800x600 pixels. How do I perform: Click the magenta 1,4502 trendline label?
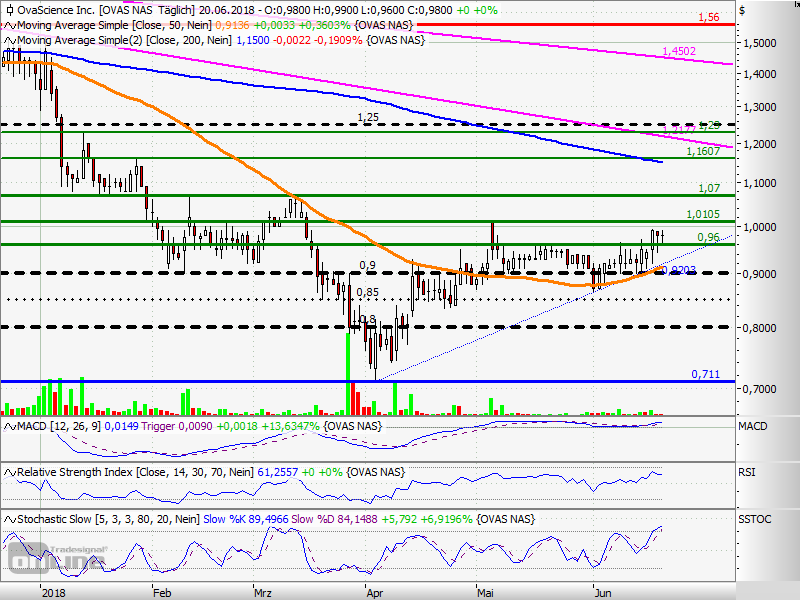click(679, 50)
